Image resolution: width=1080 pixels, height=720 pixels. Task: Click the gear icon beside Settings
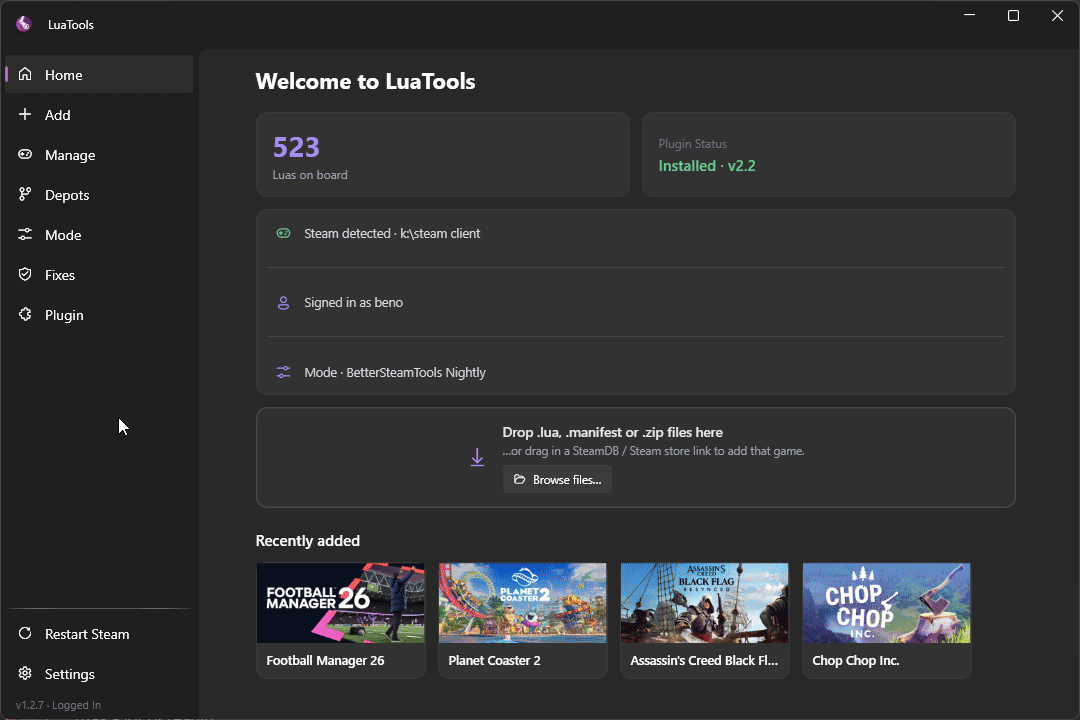25,673
